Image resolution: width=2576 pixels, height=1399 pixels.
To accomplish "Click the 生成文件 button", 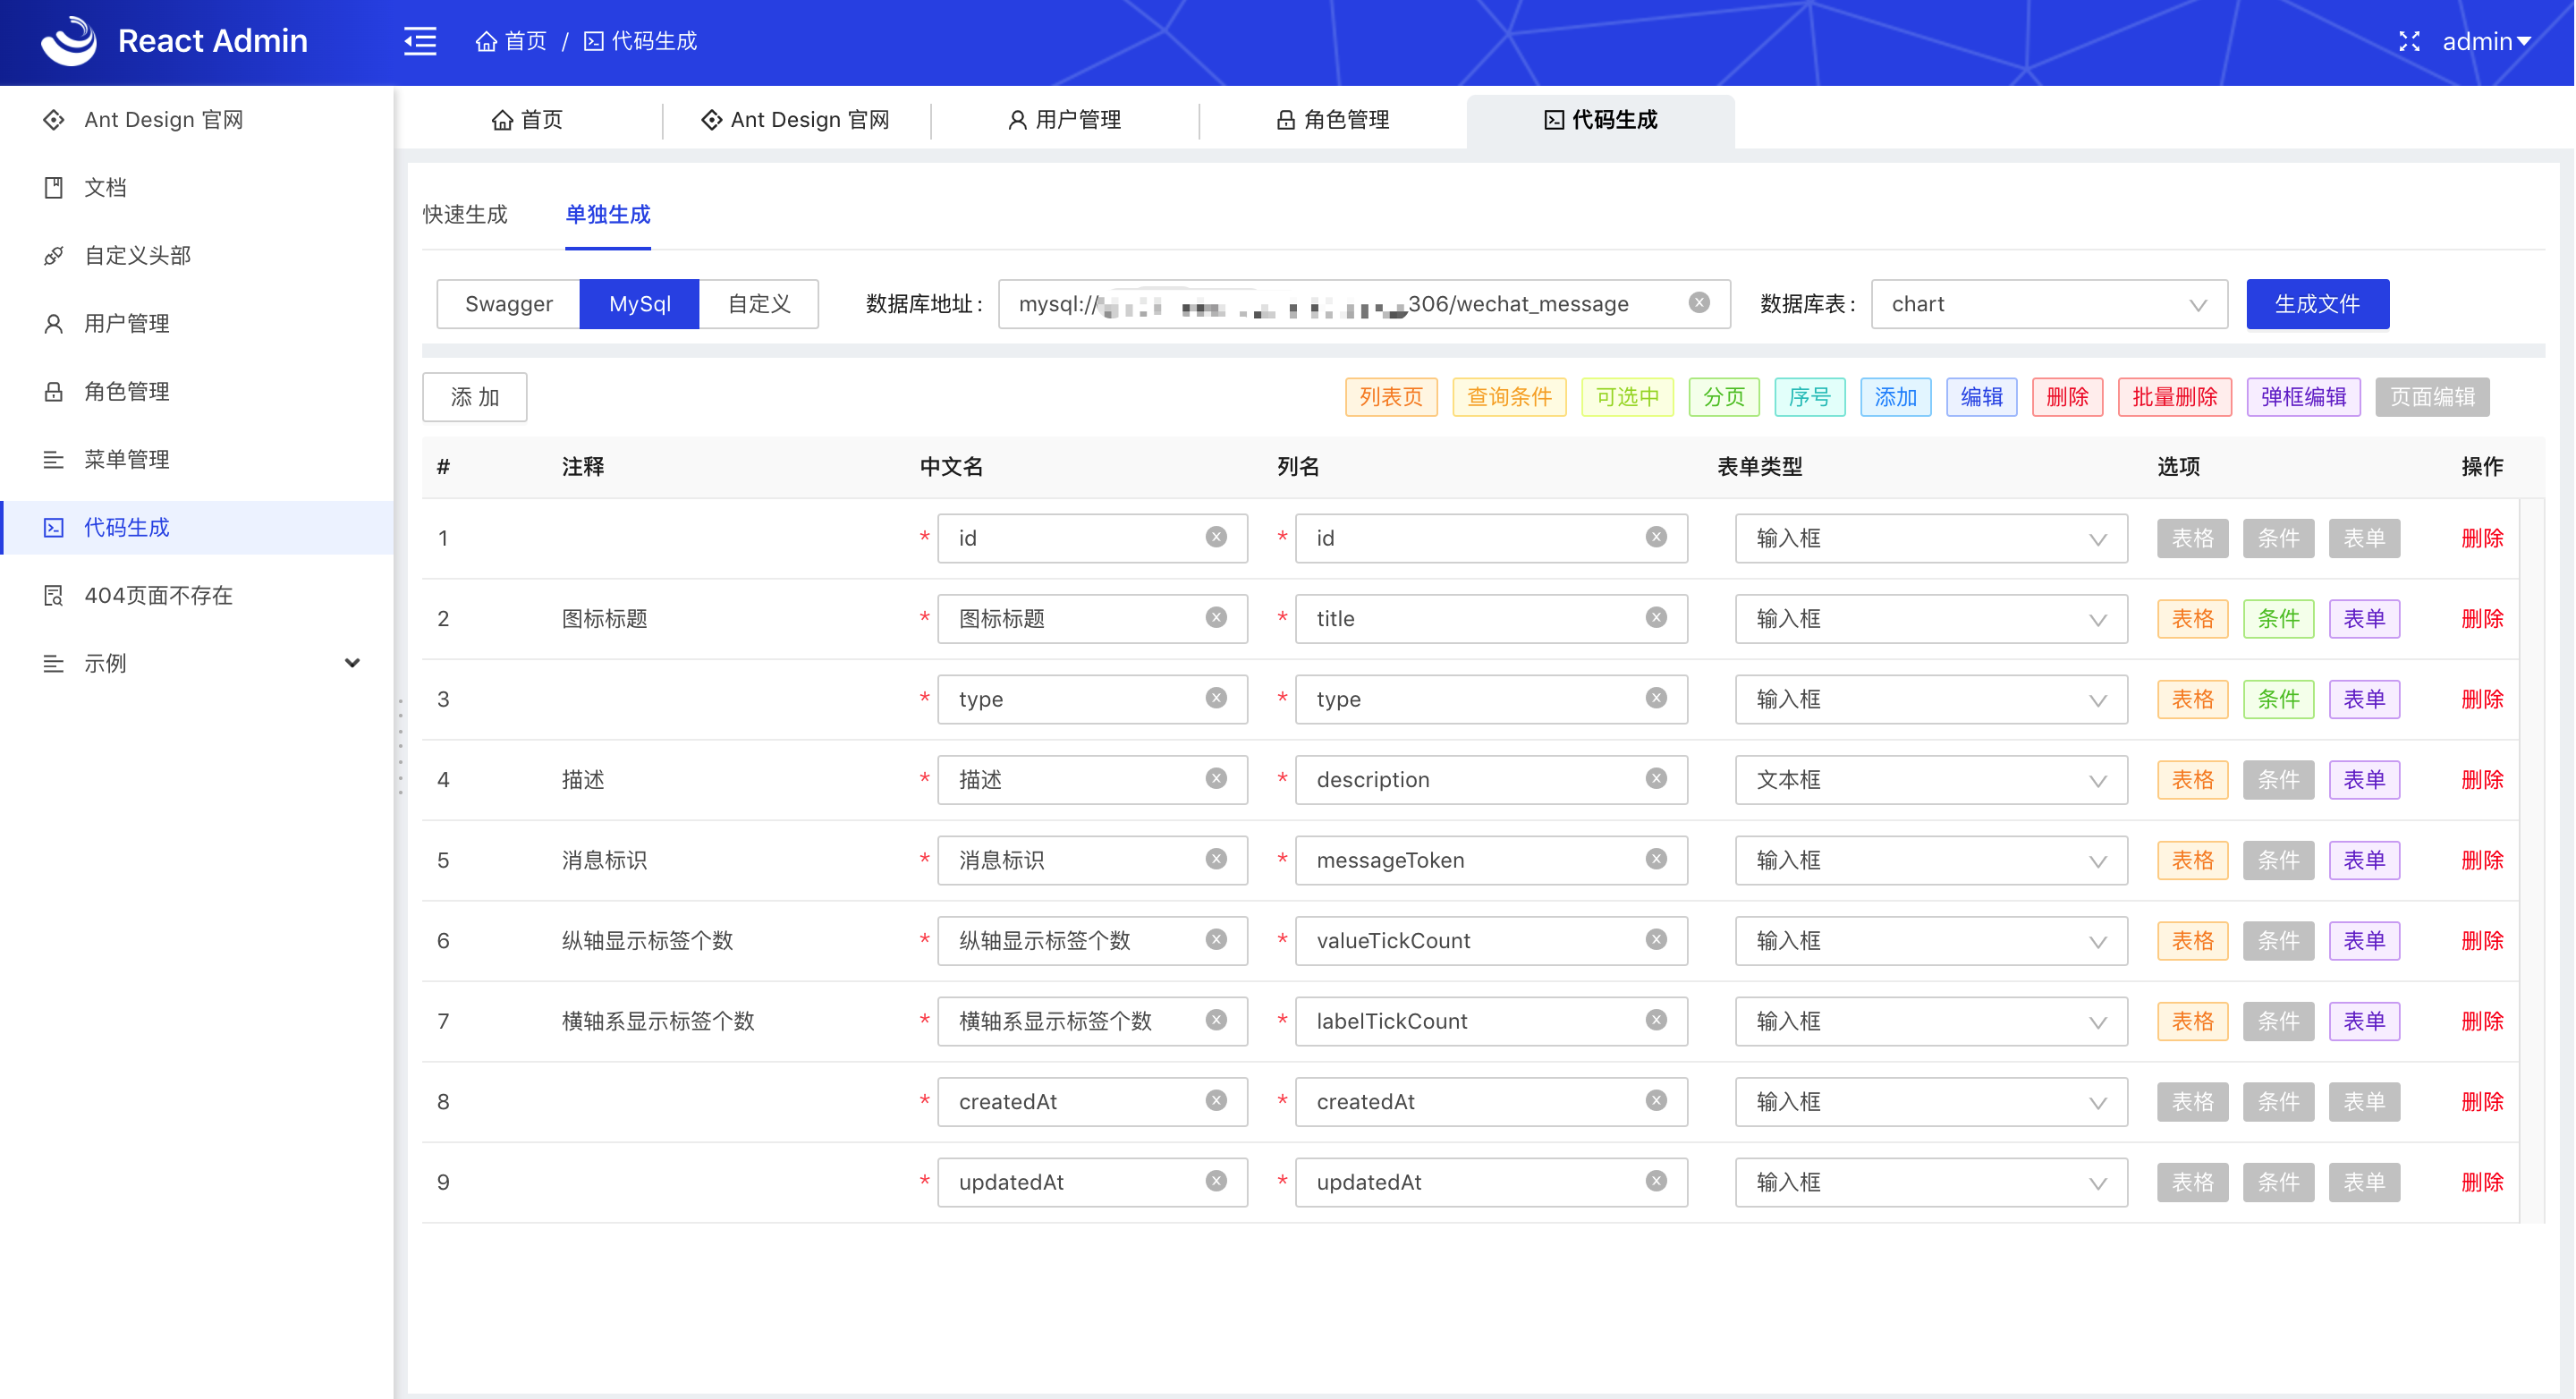I will (2316, 304).
